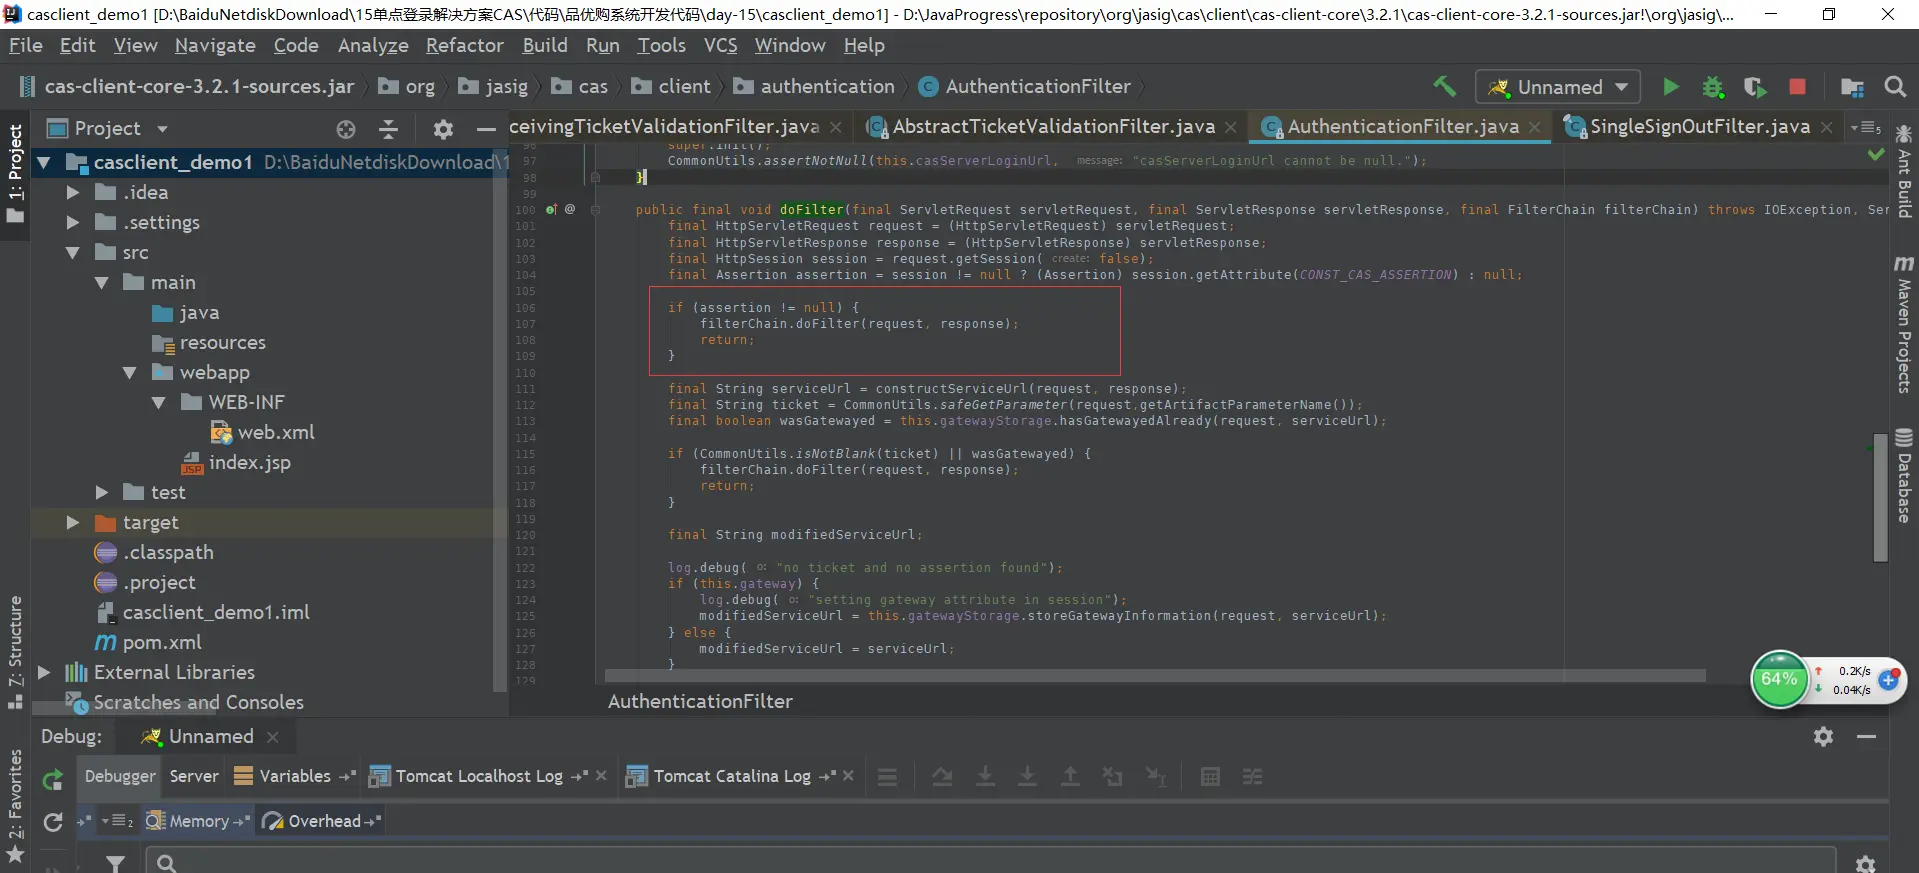This screenshot has width=1919, height=873.
Task: Open pom.xml in project tree
Action: [162, 643]
